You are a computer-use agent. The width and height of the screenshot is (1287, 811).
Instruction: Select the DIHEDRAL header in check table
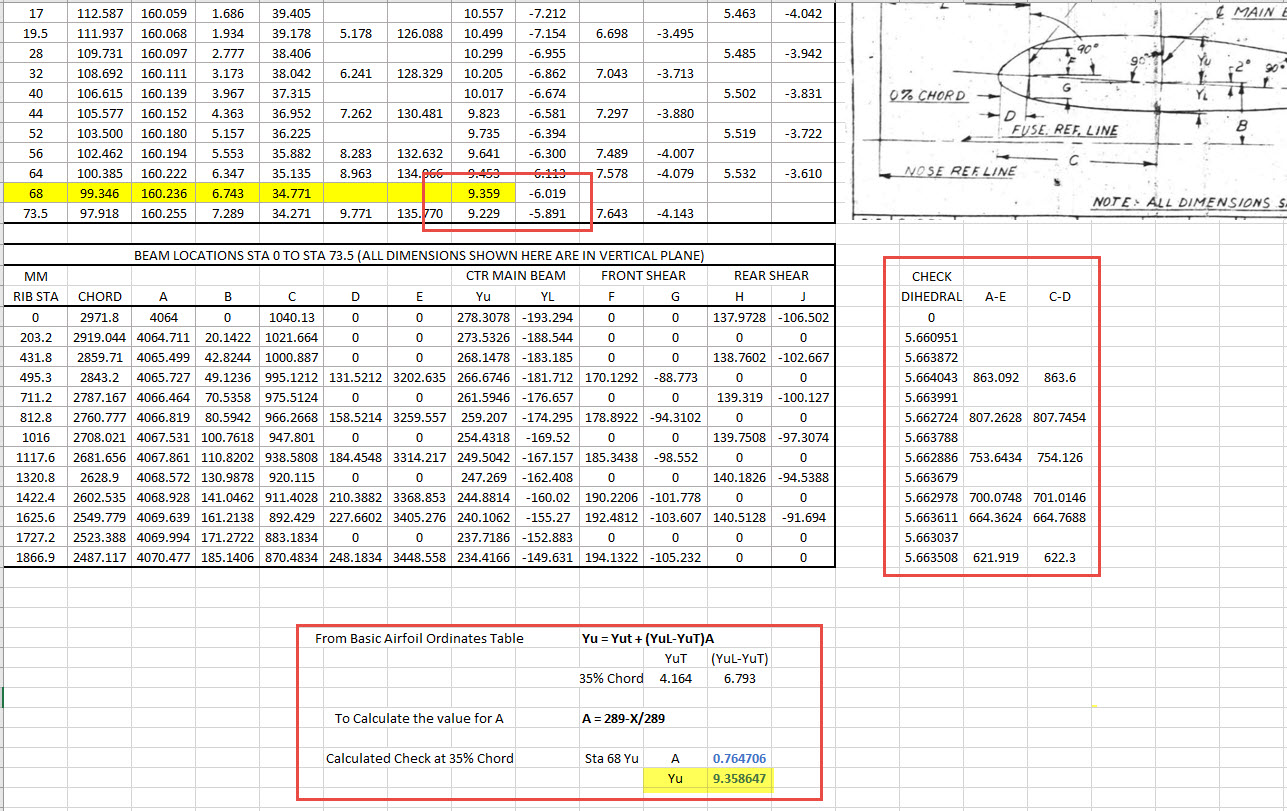click(931, 296)
